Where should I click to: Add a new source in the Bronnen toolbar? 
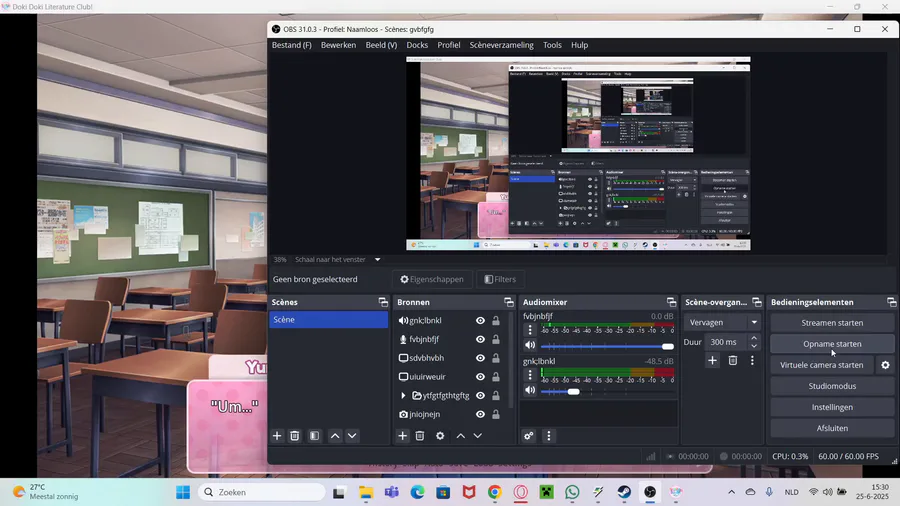point(402,436)
